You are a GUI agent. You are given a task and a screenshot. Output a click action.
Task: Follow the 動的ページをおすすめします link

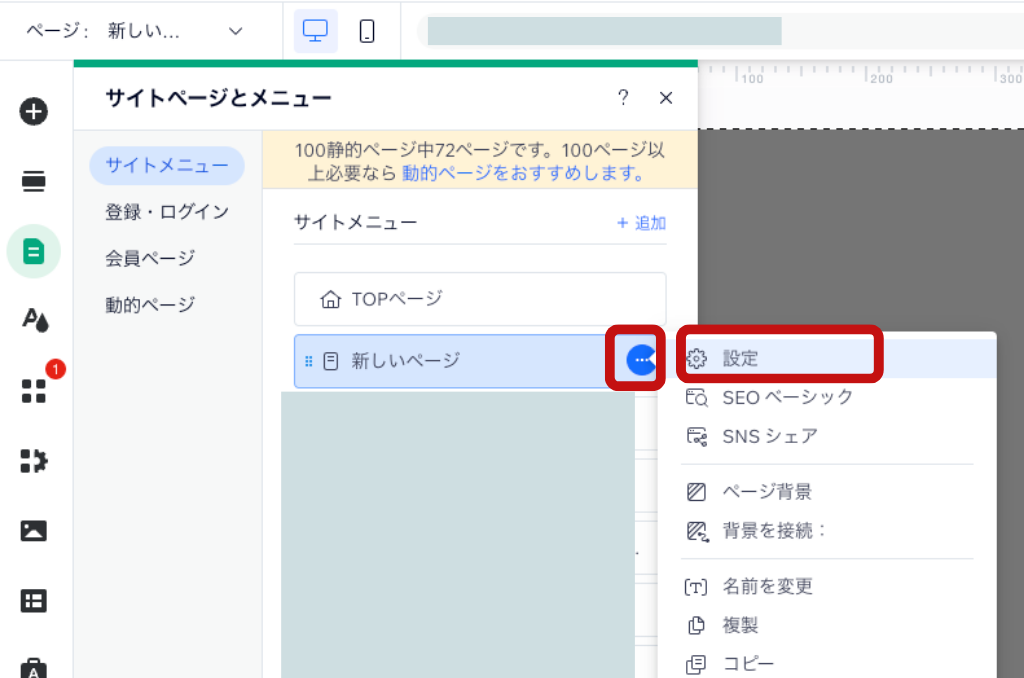tap(522, 173)
